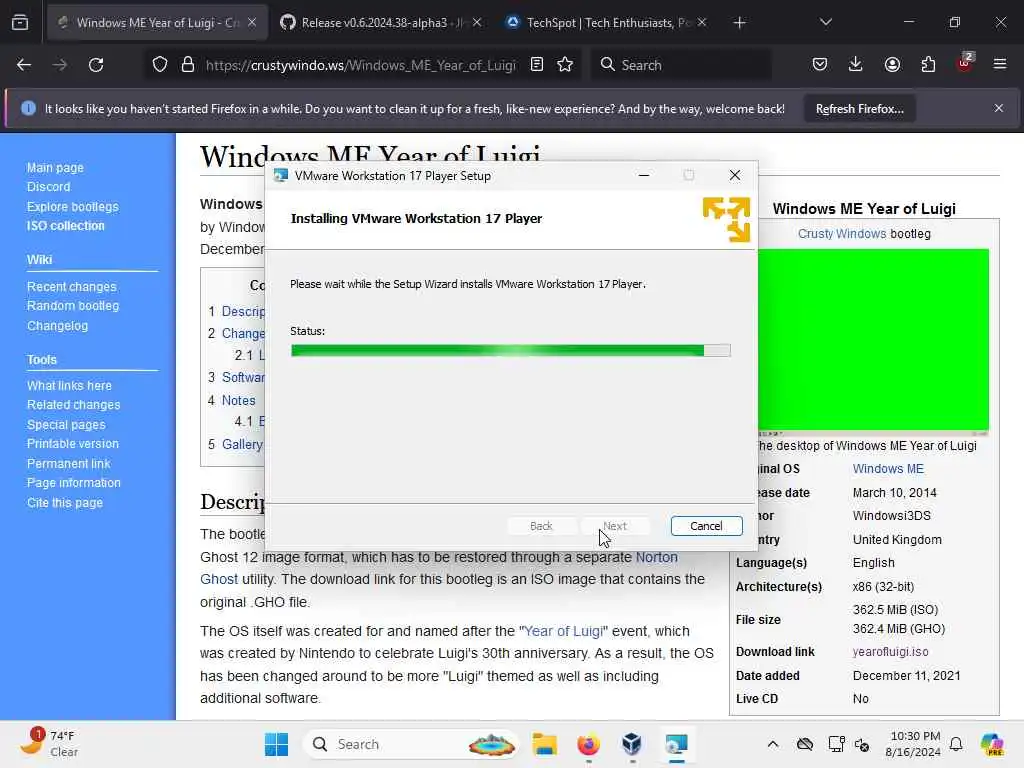Open Printable version link
Screen dimensions: 1024x768
(73, 443)
